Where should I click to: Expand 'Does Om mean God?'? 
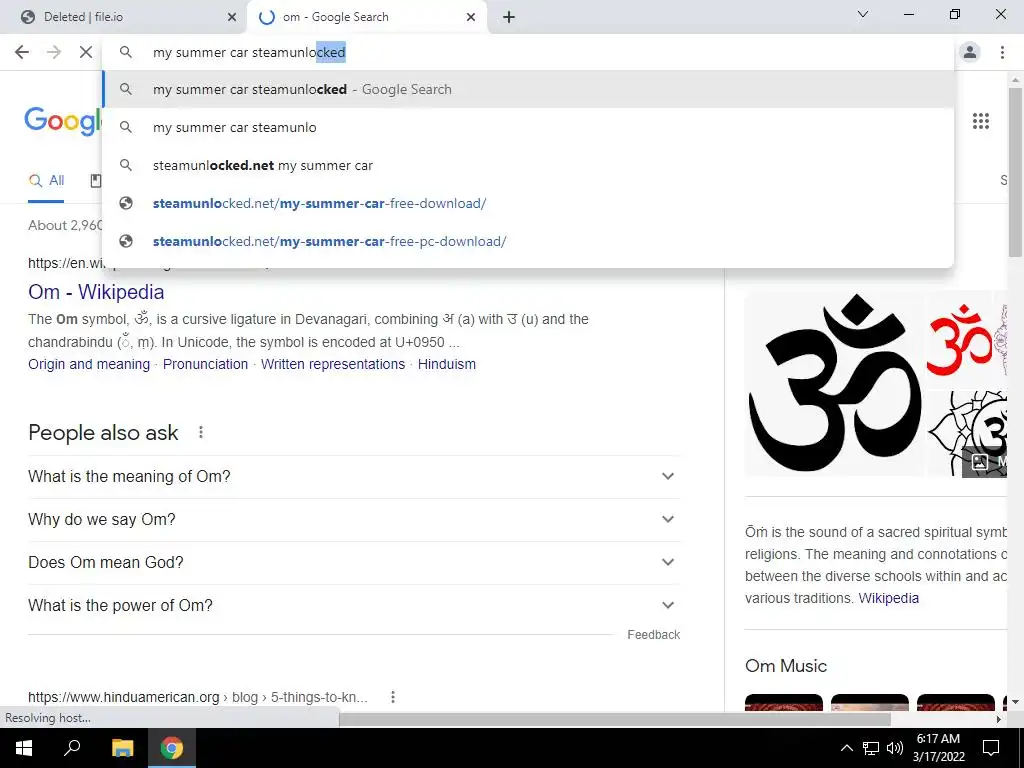click(x=354, y=563)
